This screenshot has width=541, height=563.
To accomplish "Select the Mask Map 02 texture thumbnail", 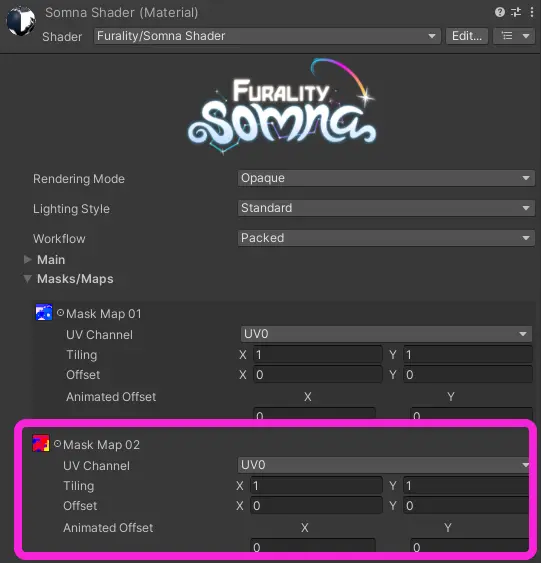I will point(41,443).
